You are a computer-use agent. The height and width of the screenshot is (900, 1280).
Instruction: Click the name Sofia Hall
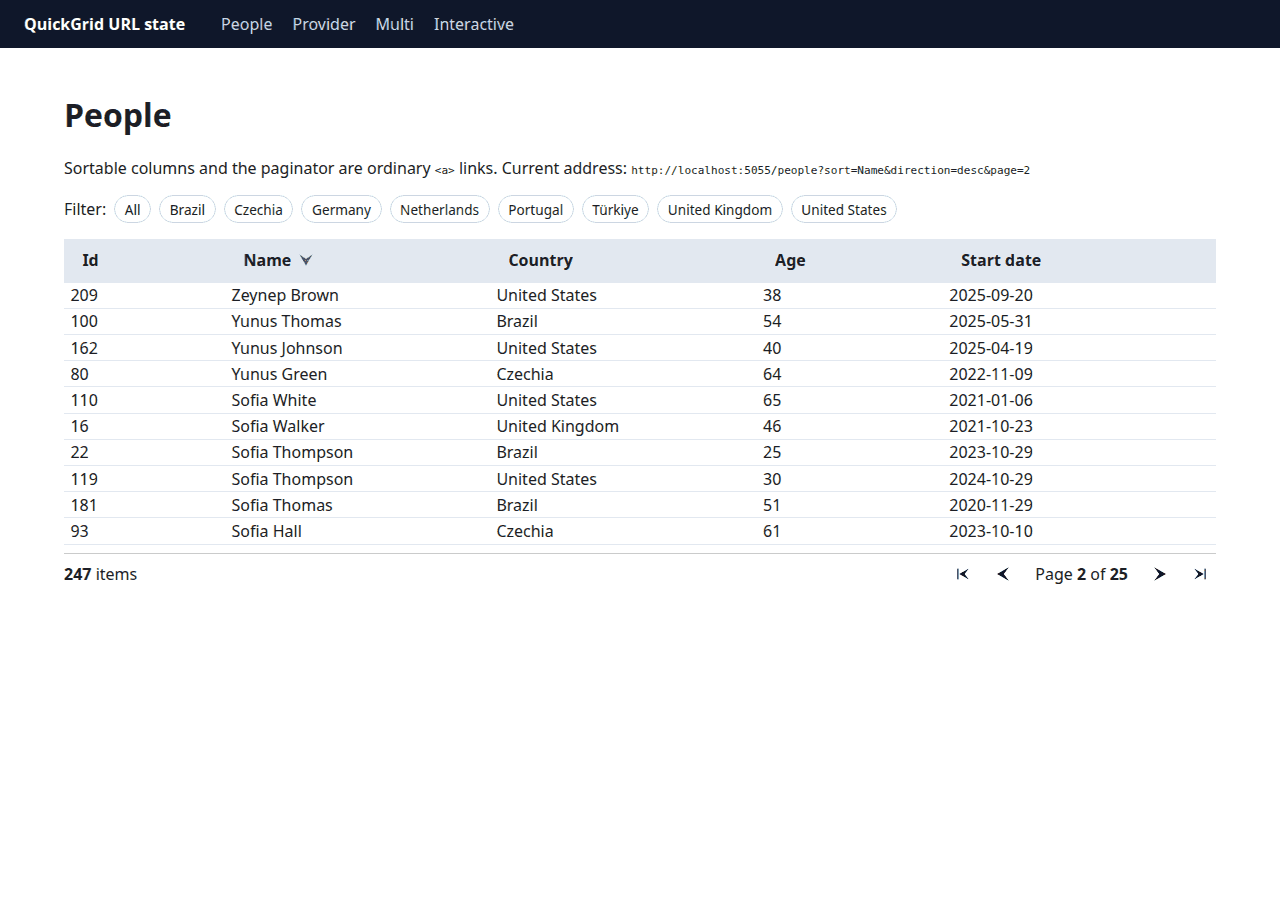(x=267, y=531)
